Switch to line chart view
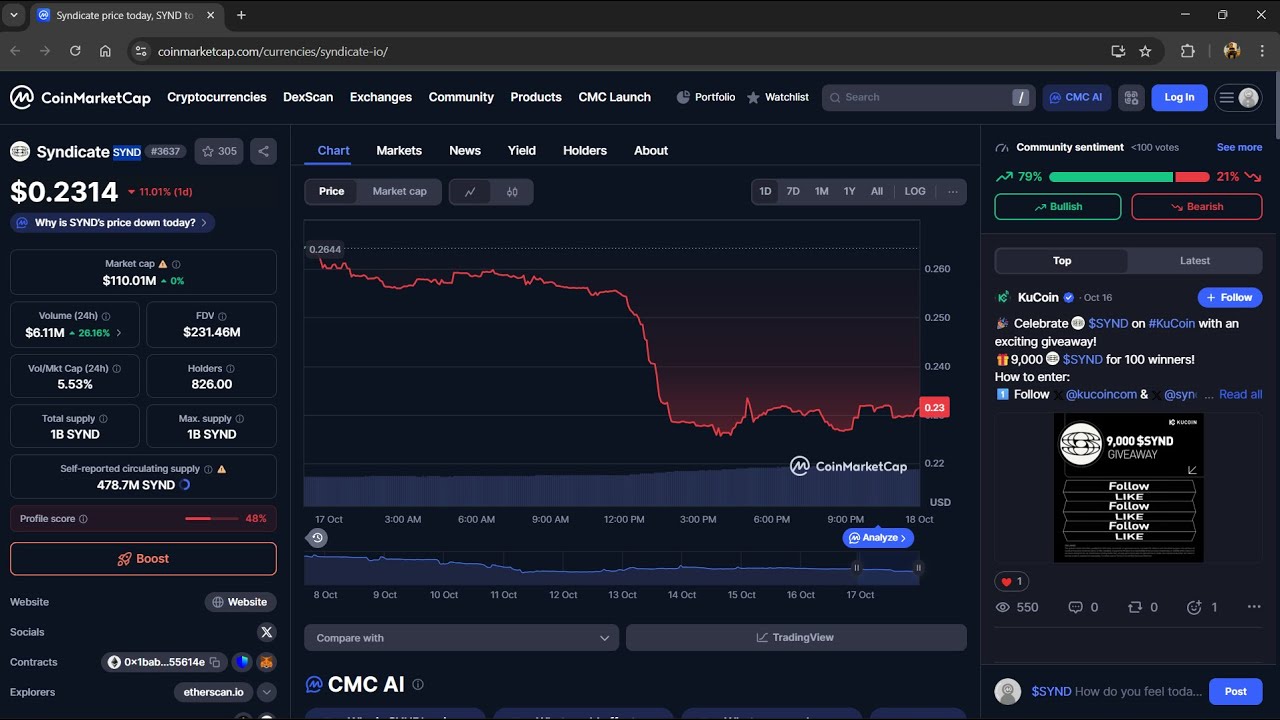The width and height of the screenshot is (1280, 720). tap(470, 192)
